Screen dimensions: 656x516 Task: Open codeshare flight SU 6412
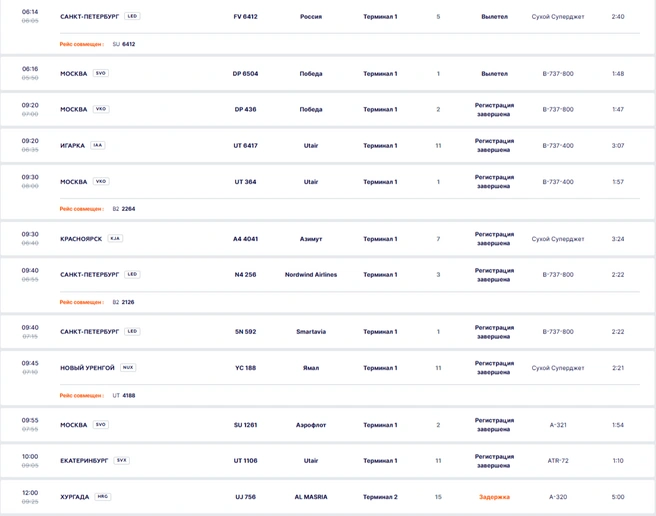pos(124,44)
